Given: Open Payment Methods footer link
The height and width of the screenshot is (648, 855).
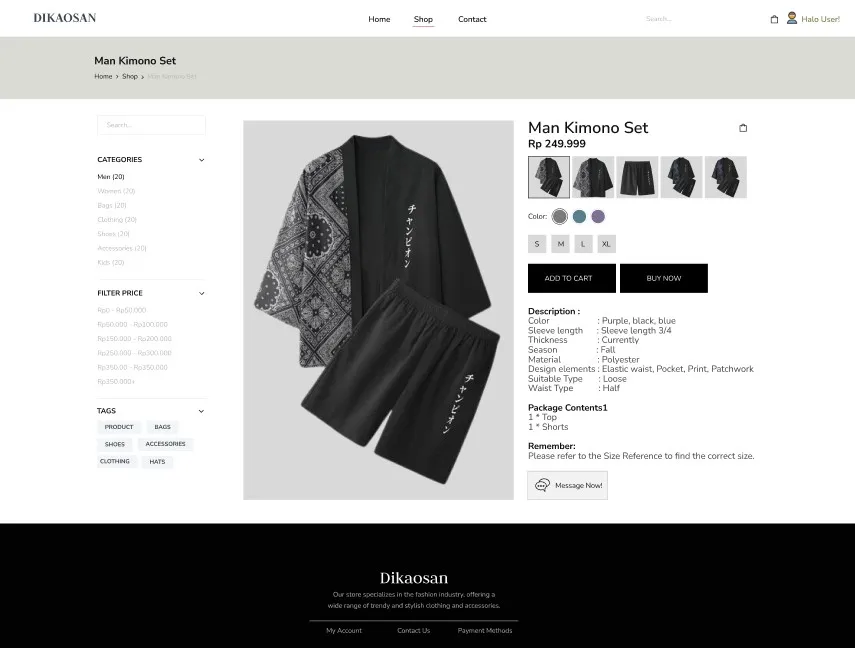Looking at the screenshot, I should (x=485, y=631).
